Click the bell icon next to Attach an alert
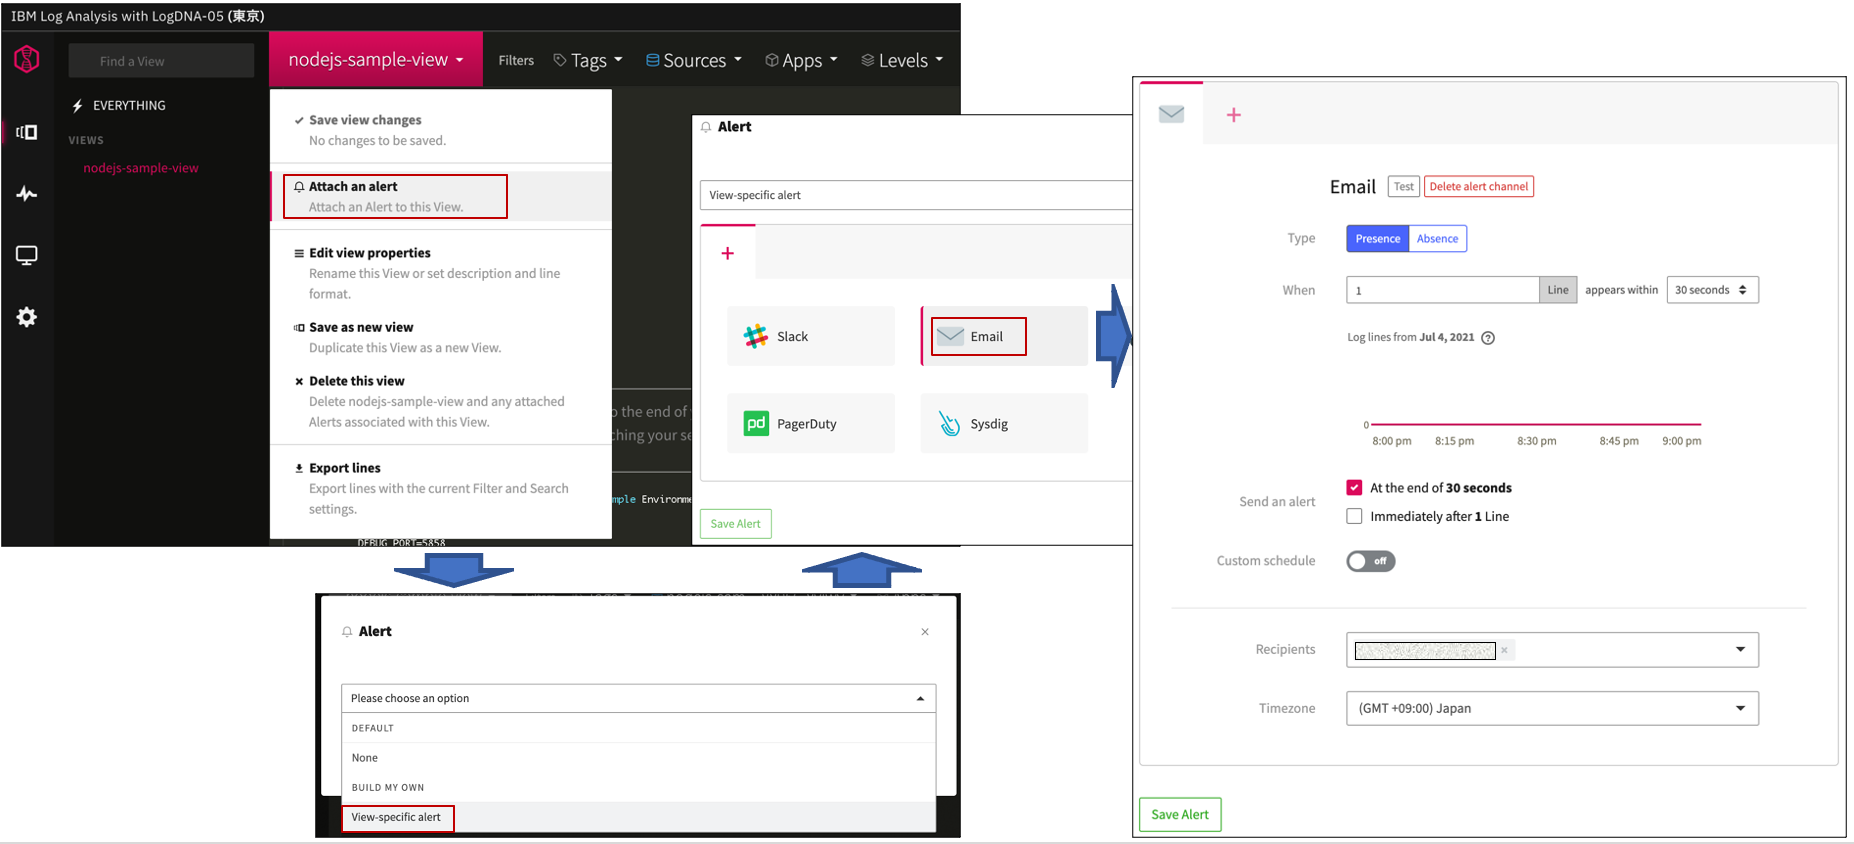The height and width of the screenshot is (844, 1854). pyautogui.click(x=299, y=187)
